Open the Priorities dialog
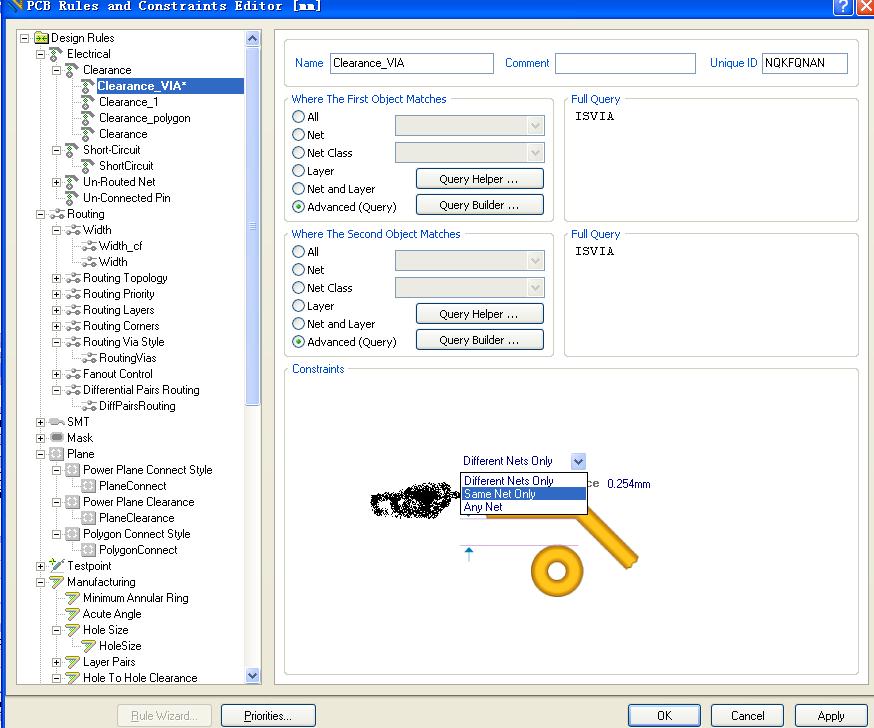The width and height of the screenshot is (874, 728). tap(268, 716)
